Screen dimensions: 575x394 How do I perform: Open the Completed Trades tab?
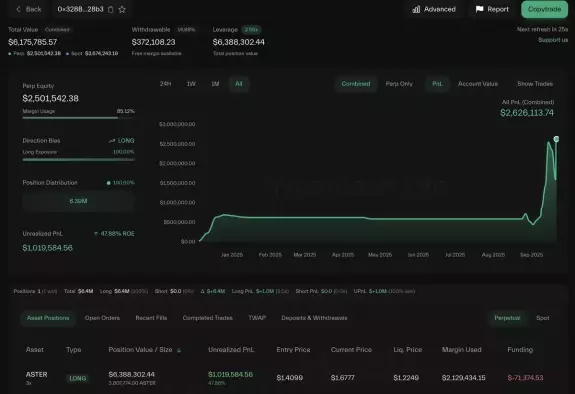pyautogui.click(x=208, y=318)
